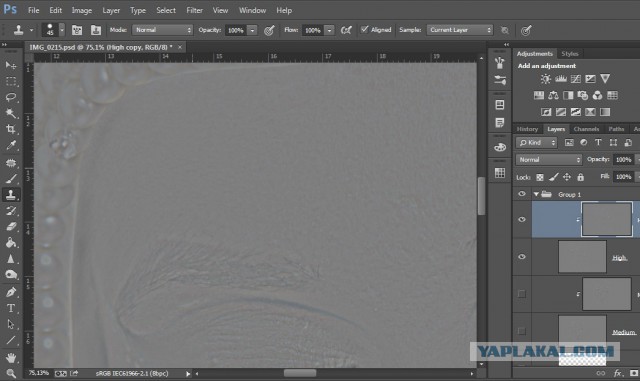Add a Levels adjustment
This screenshot has width=640, height=381.
(560, 79)
